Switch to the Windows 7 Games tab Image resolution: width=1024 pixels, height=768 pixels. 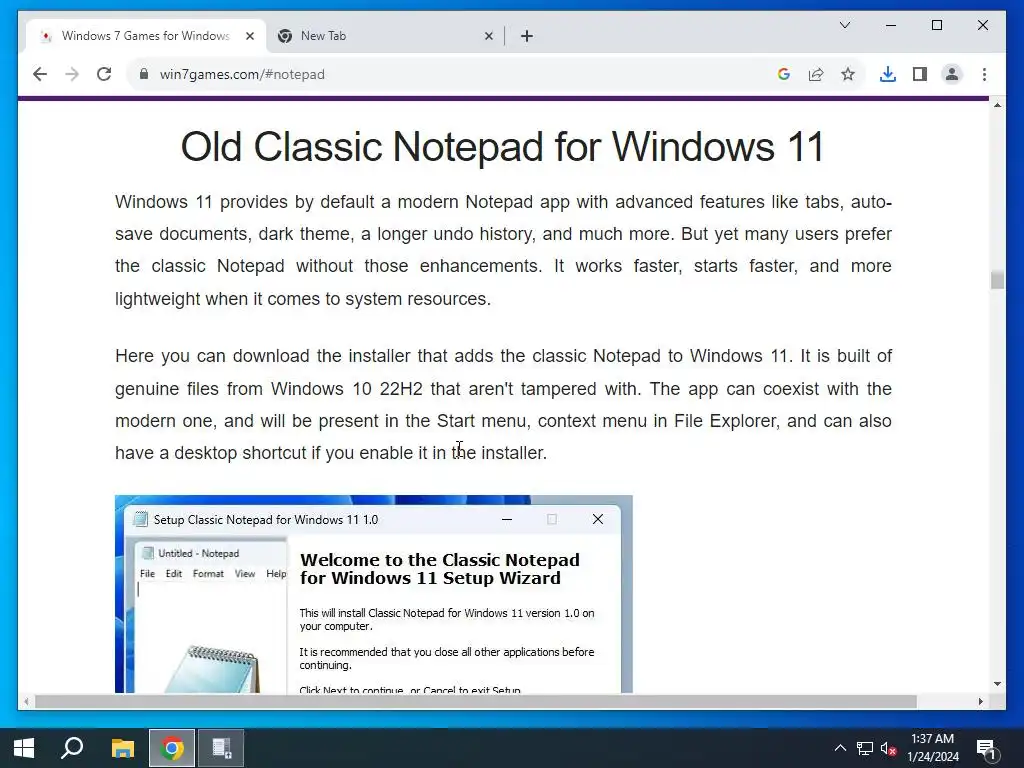click(x=146, y=36)
